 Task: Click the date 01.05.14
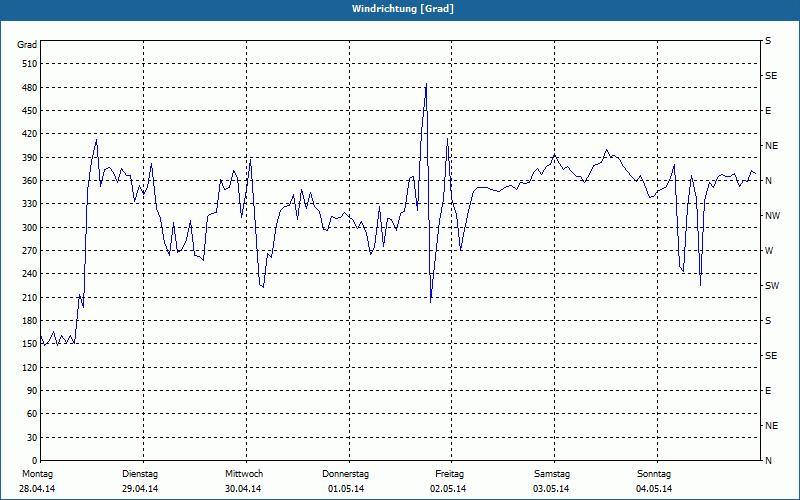pos(346,489)
